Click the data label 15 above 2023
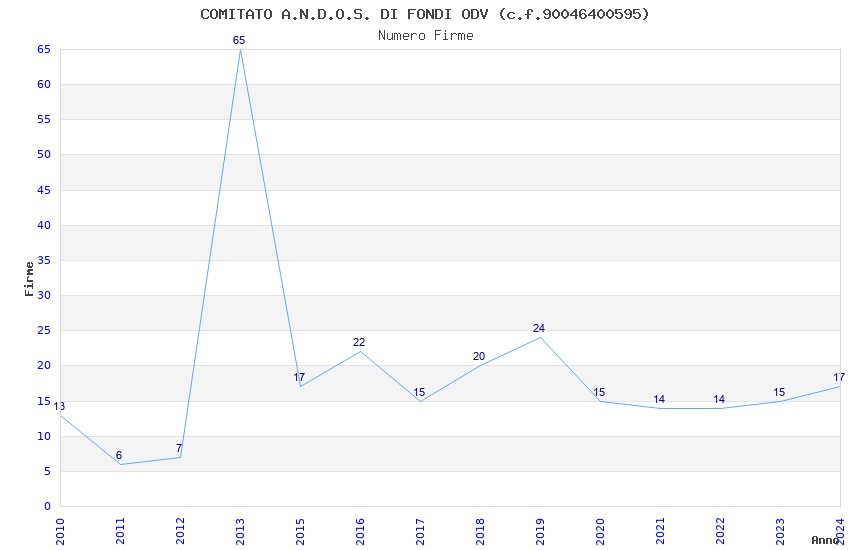This screenshot has width=850, height=550. (779, 392)
